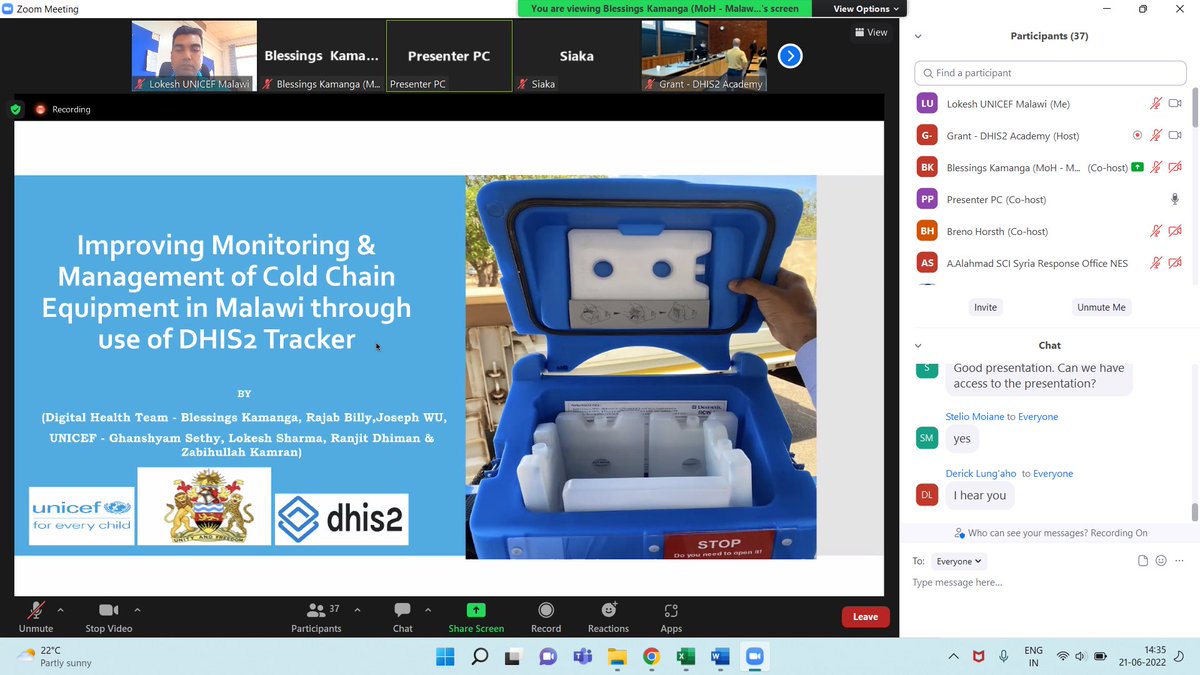Open the chat recipient Everyone dropdown
This screenshot has width=1200, height=675.
959,562
